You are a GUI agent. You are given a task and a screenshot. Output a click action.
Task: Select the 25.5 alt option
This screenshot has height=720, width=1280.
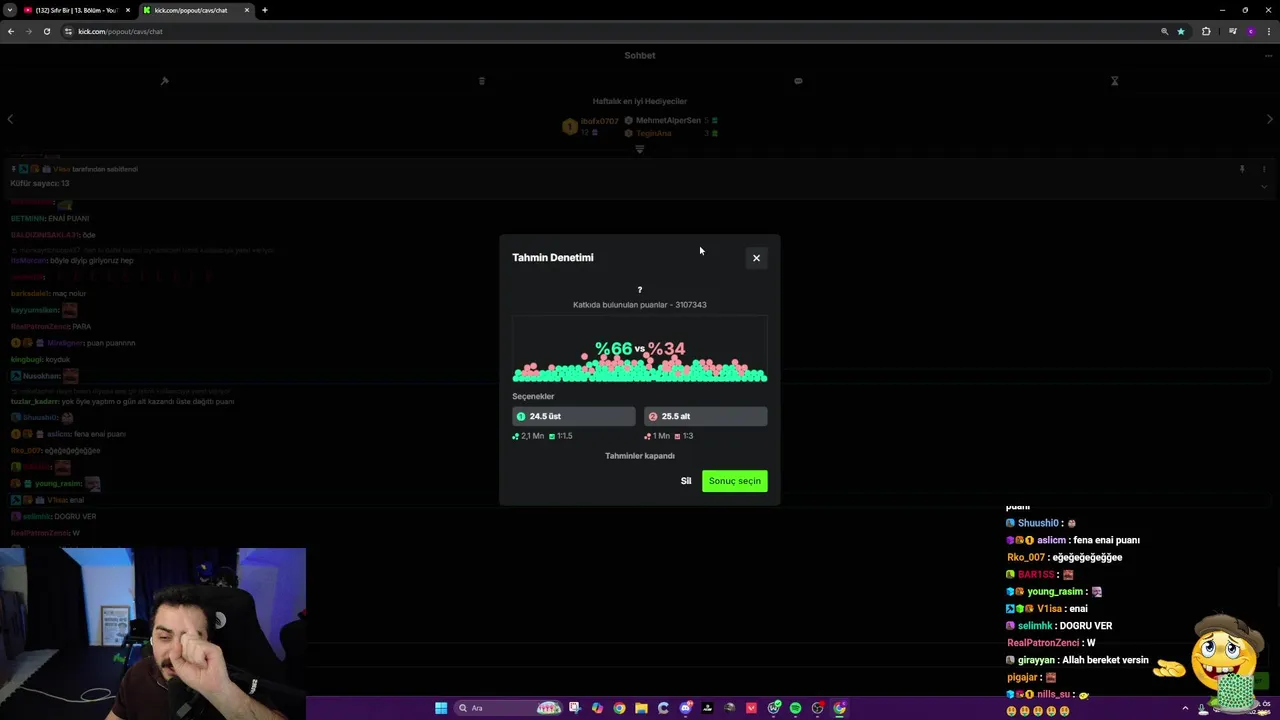click(706, 416)
